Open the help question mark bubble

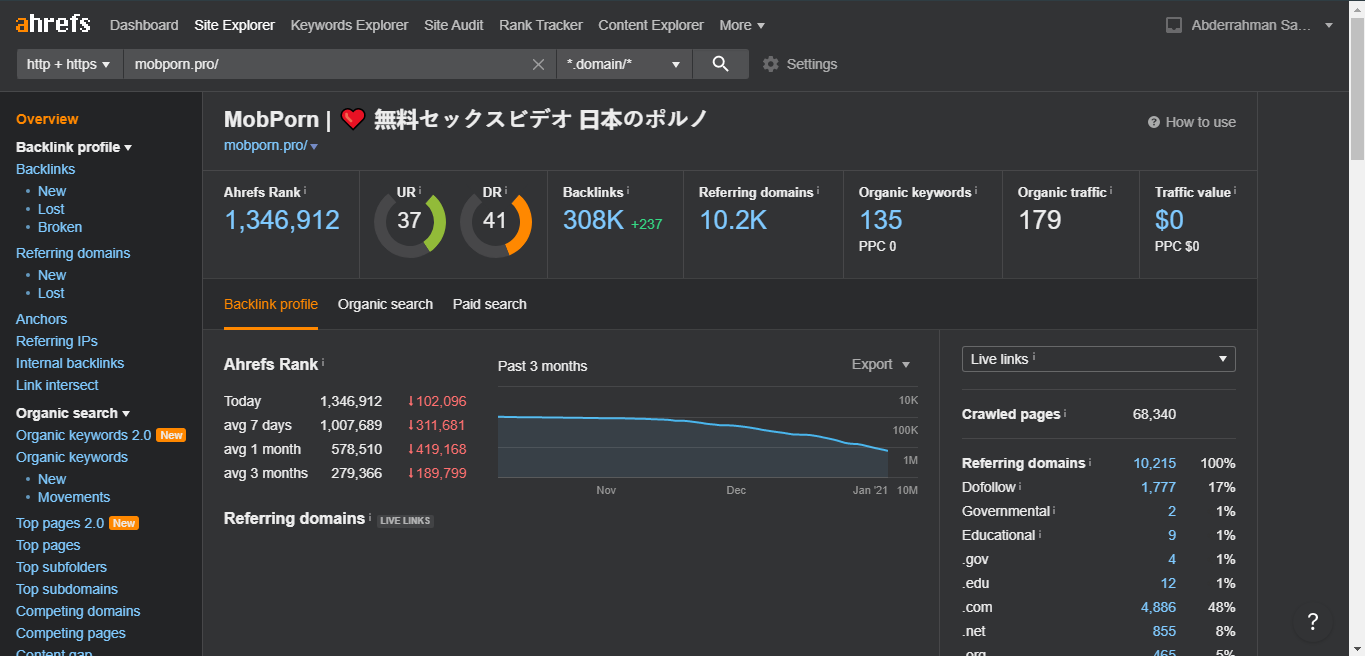[1312, 621]
